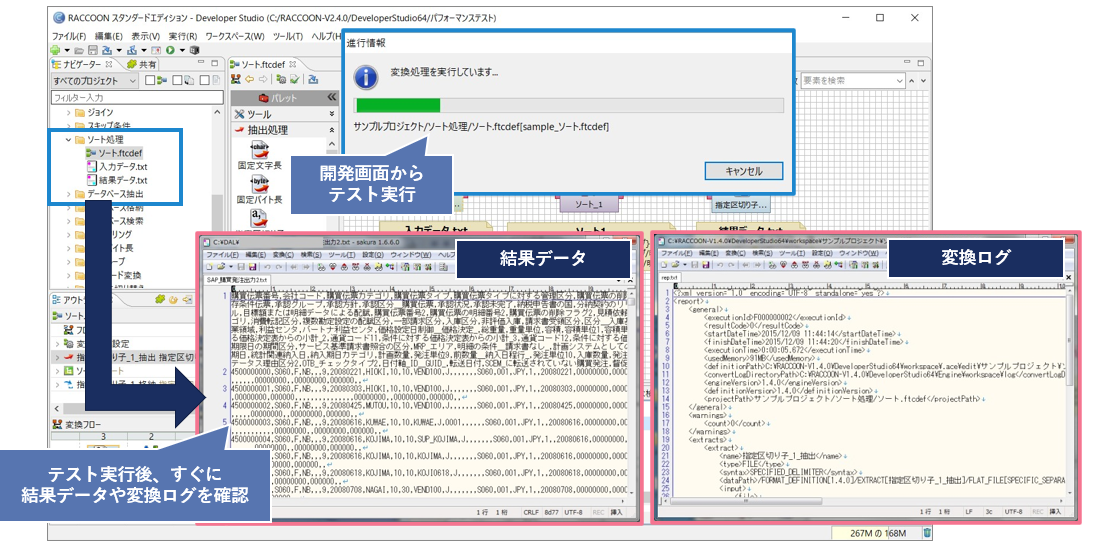Collapse the palette with the double-arrow icon
This screenshot has height=545, width=1093.
tap(331, 97)
